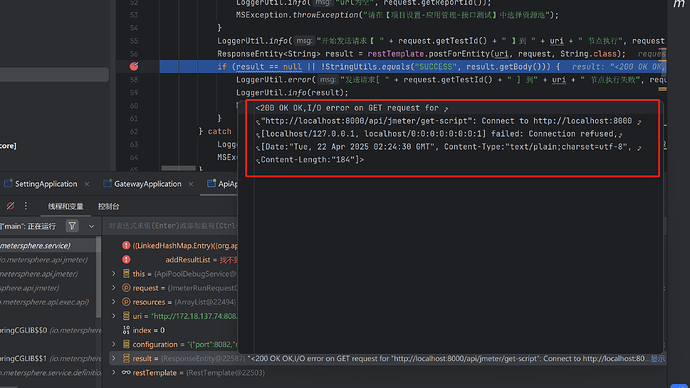Switch to the 控制台 console tab

108,206
